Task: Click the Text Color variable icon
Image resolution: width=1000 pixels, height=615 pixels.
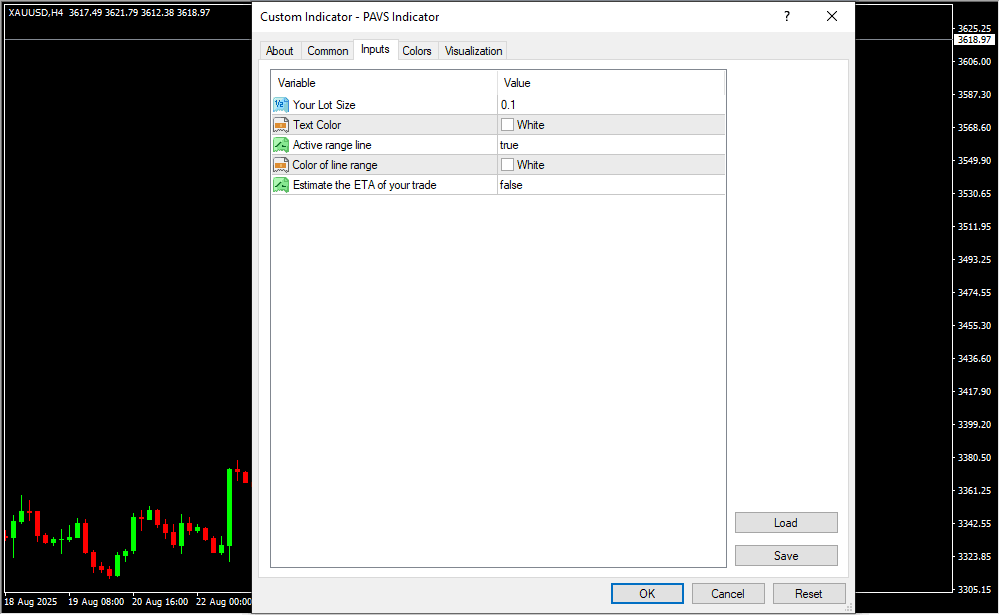Action: pos(281,125)
